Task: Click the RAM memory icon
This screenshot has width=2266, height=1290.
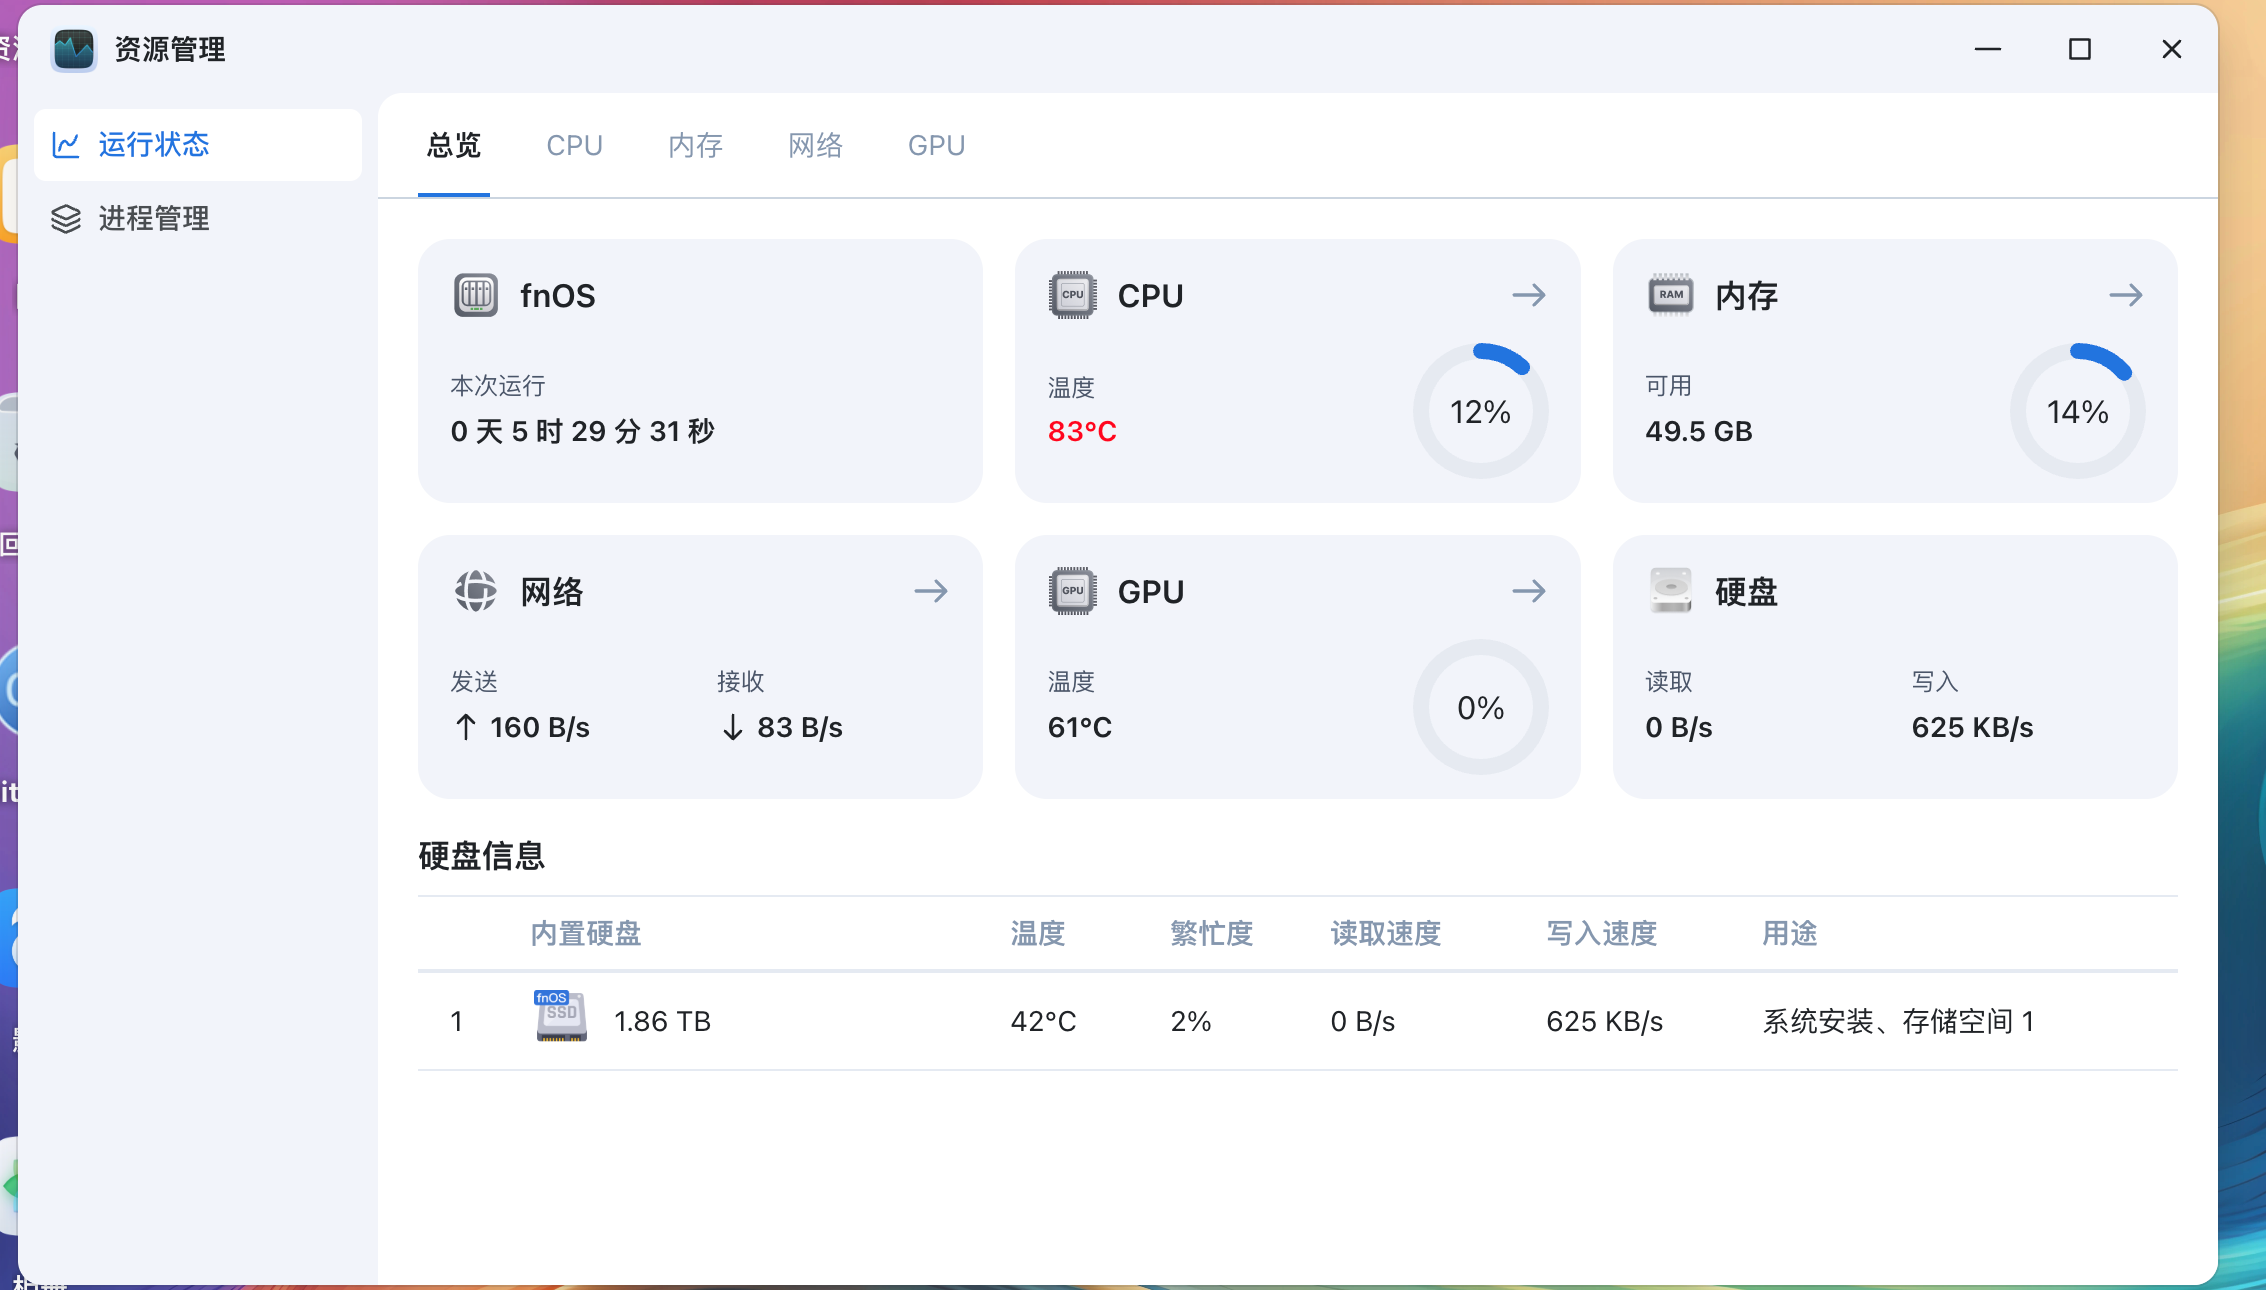Action: 1670,295
